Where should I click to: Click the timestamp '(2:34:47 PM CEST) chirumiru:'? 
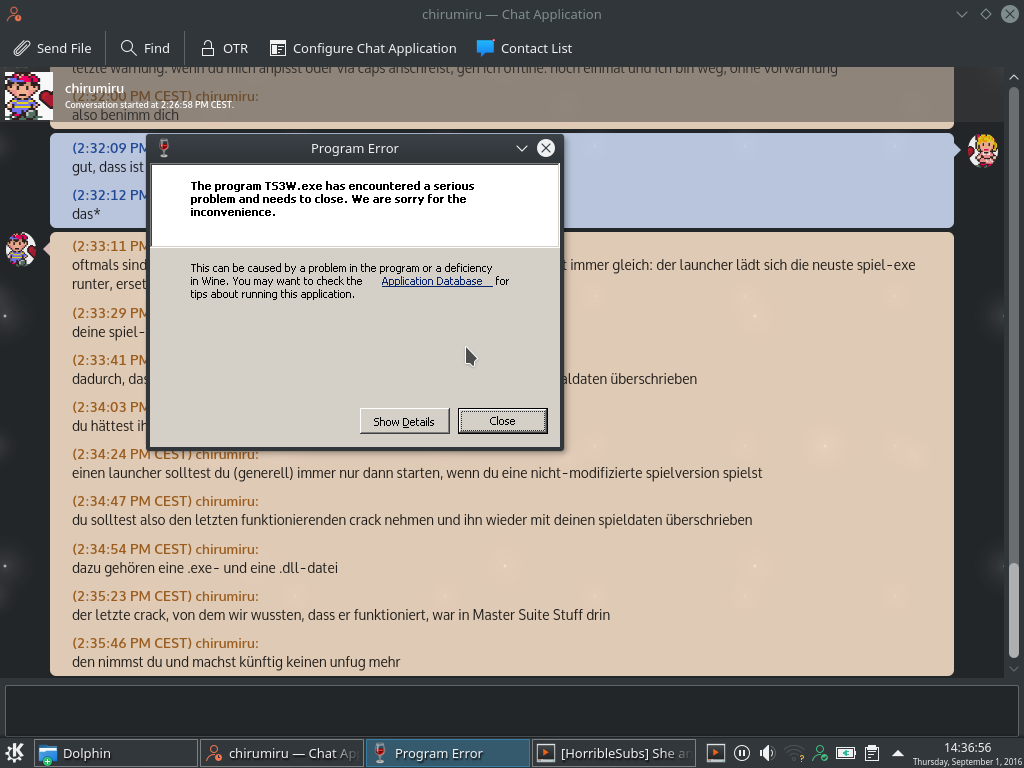(x=165, y=502)
